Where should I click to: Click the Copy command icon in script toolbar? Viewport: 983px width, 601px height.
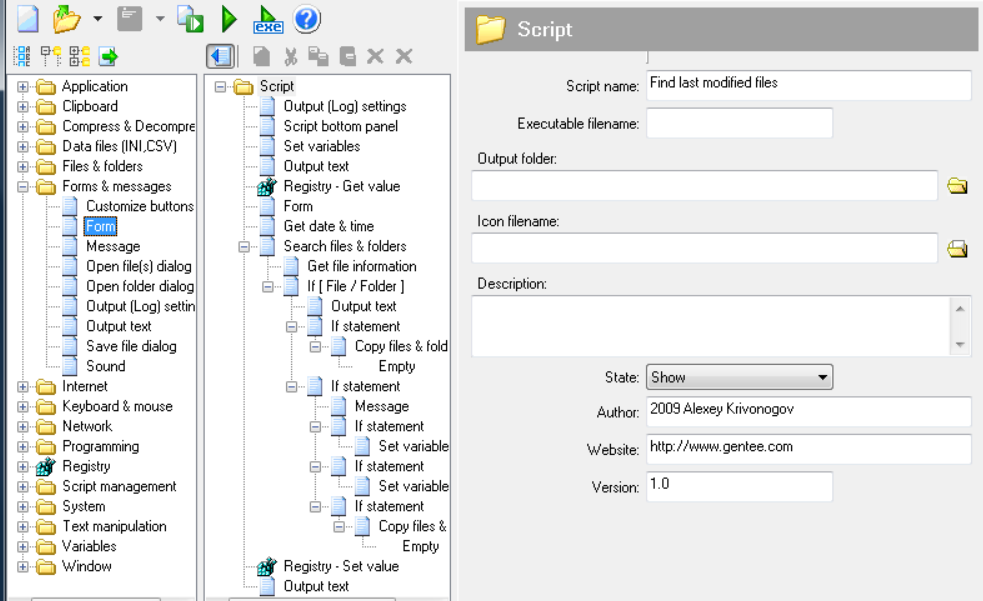coord(261,56)
